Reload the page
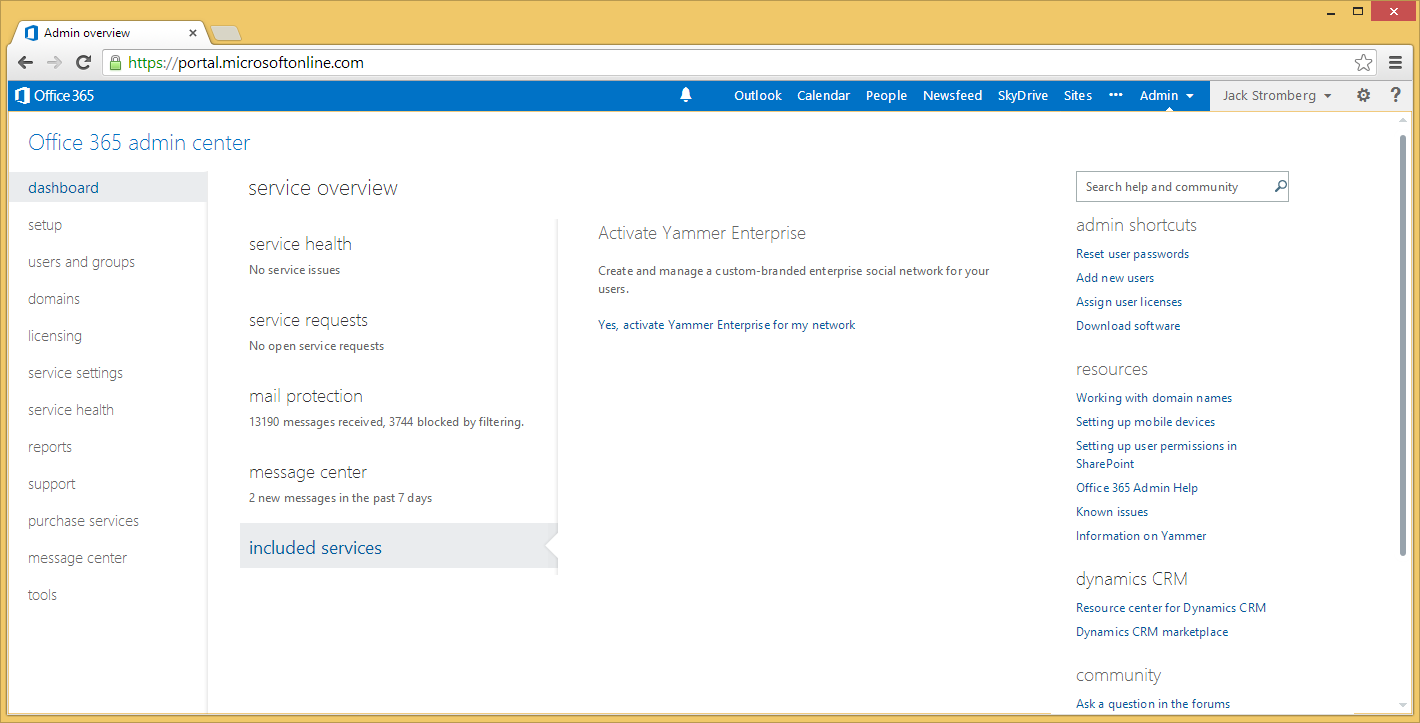1420x723 pixels. click(x=84, y=62)
